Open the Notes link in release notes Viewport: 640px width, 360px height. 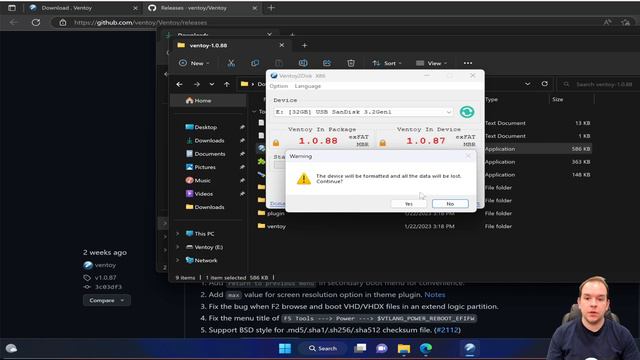click(435, 294)
